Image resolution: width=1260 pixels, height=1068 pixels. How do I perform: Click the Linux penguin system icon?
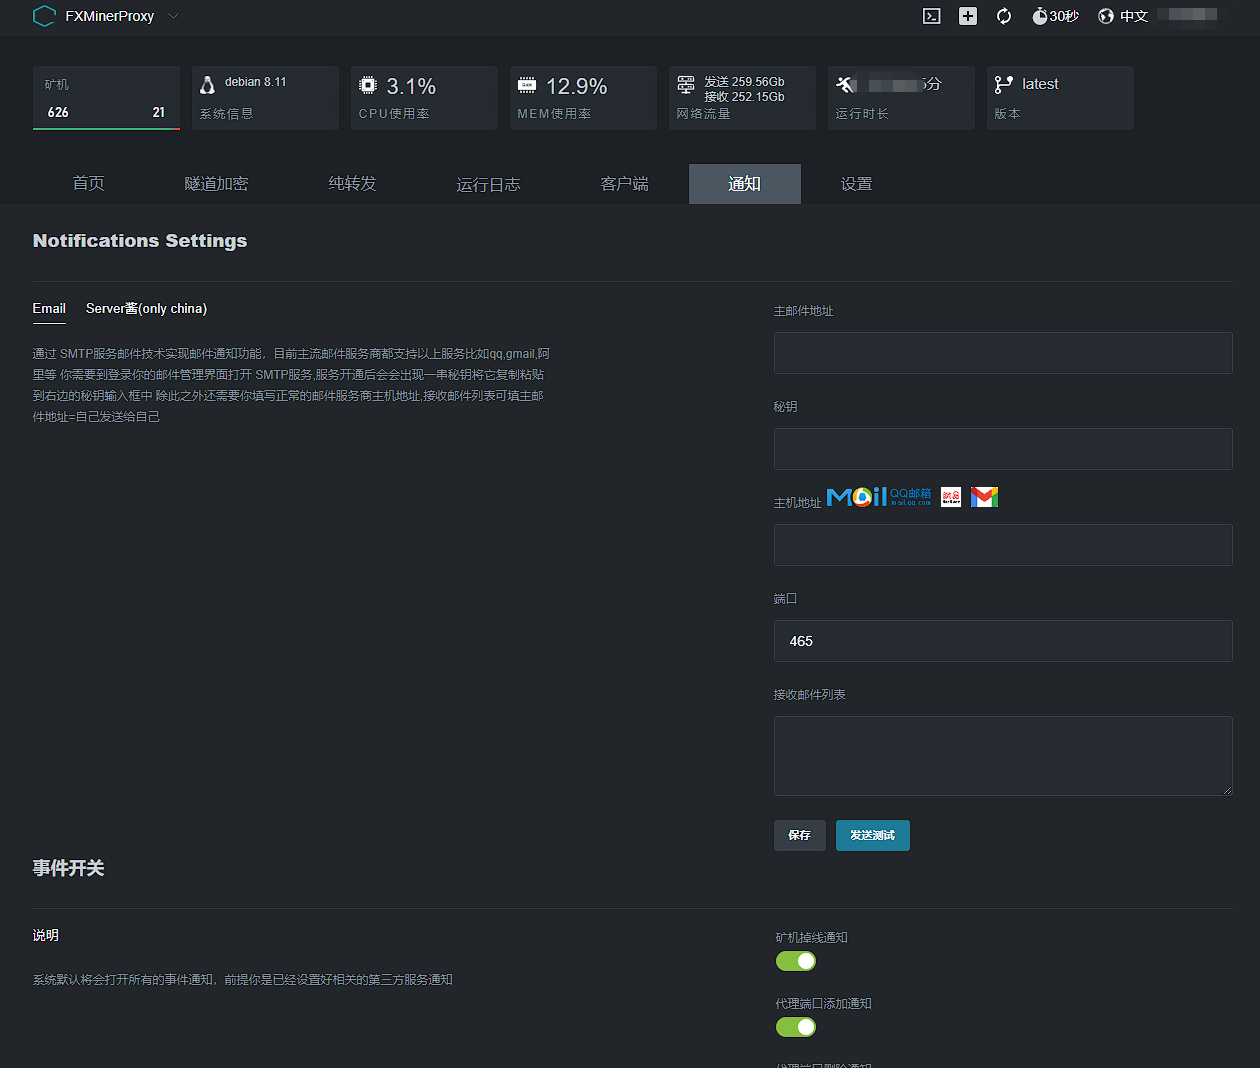[x=208, y=85]
